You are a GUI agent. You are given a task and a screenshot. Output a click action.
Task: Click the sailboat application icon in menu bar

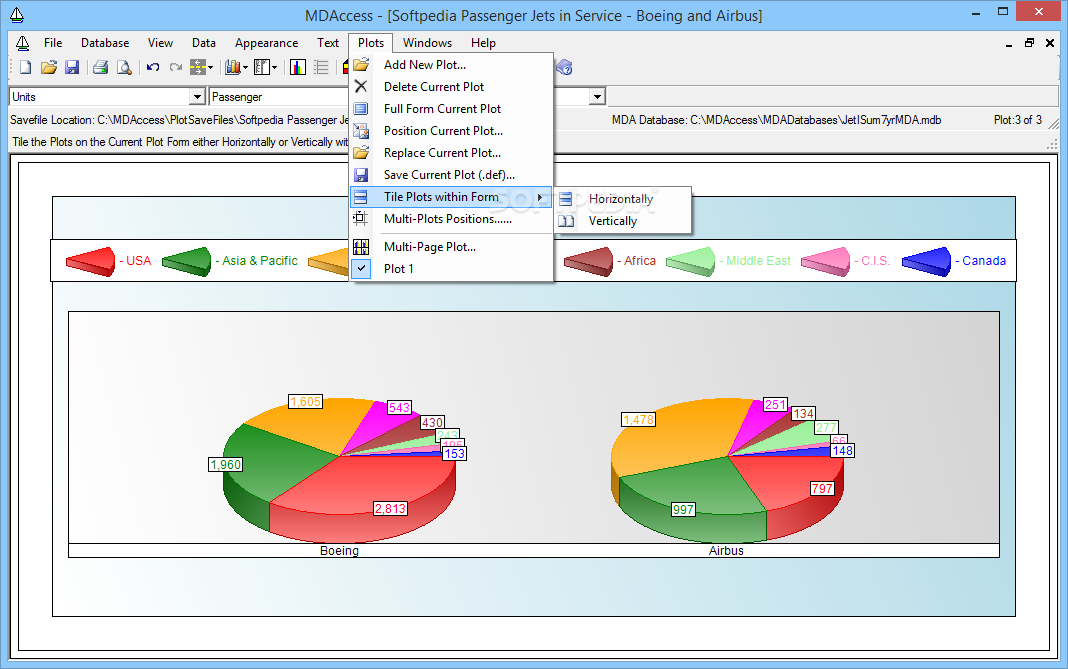click(x=22, y=43)
